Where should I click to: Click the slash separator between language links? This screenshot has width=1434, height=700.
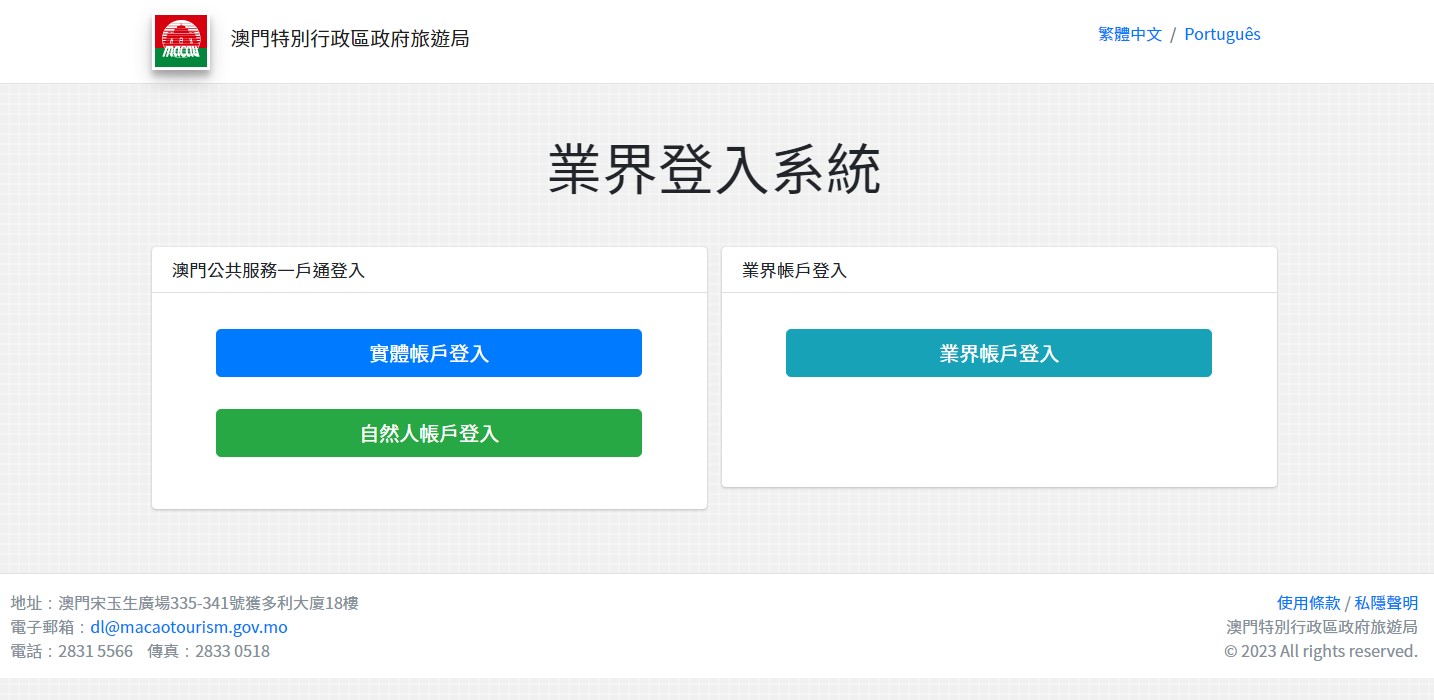1173,34
